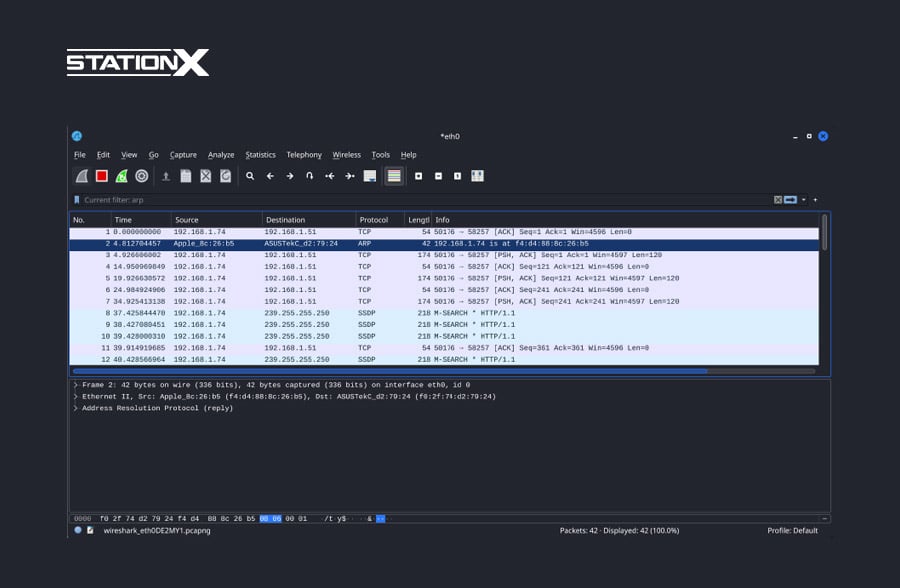Click the Profile: Default status text
900x588 pixels.
(x=792, y=531)
